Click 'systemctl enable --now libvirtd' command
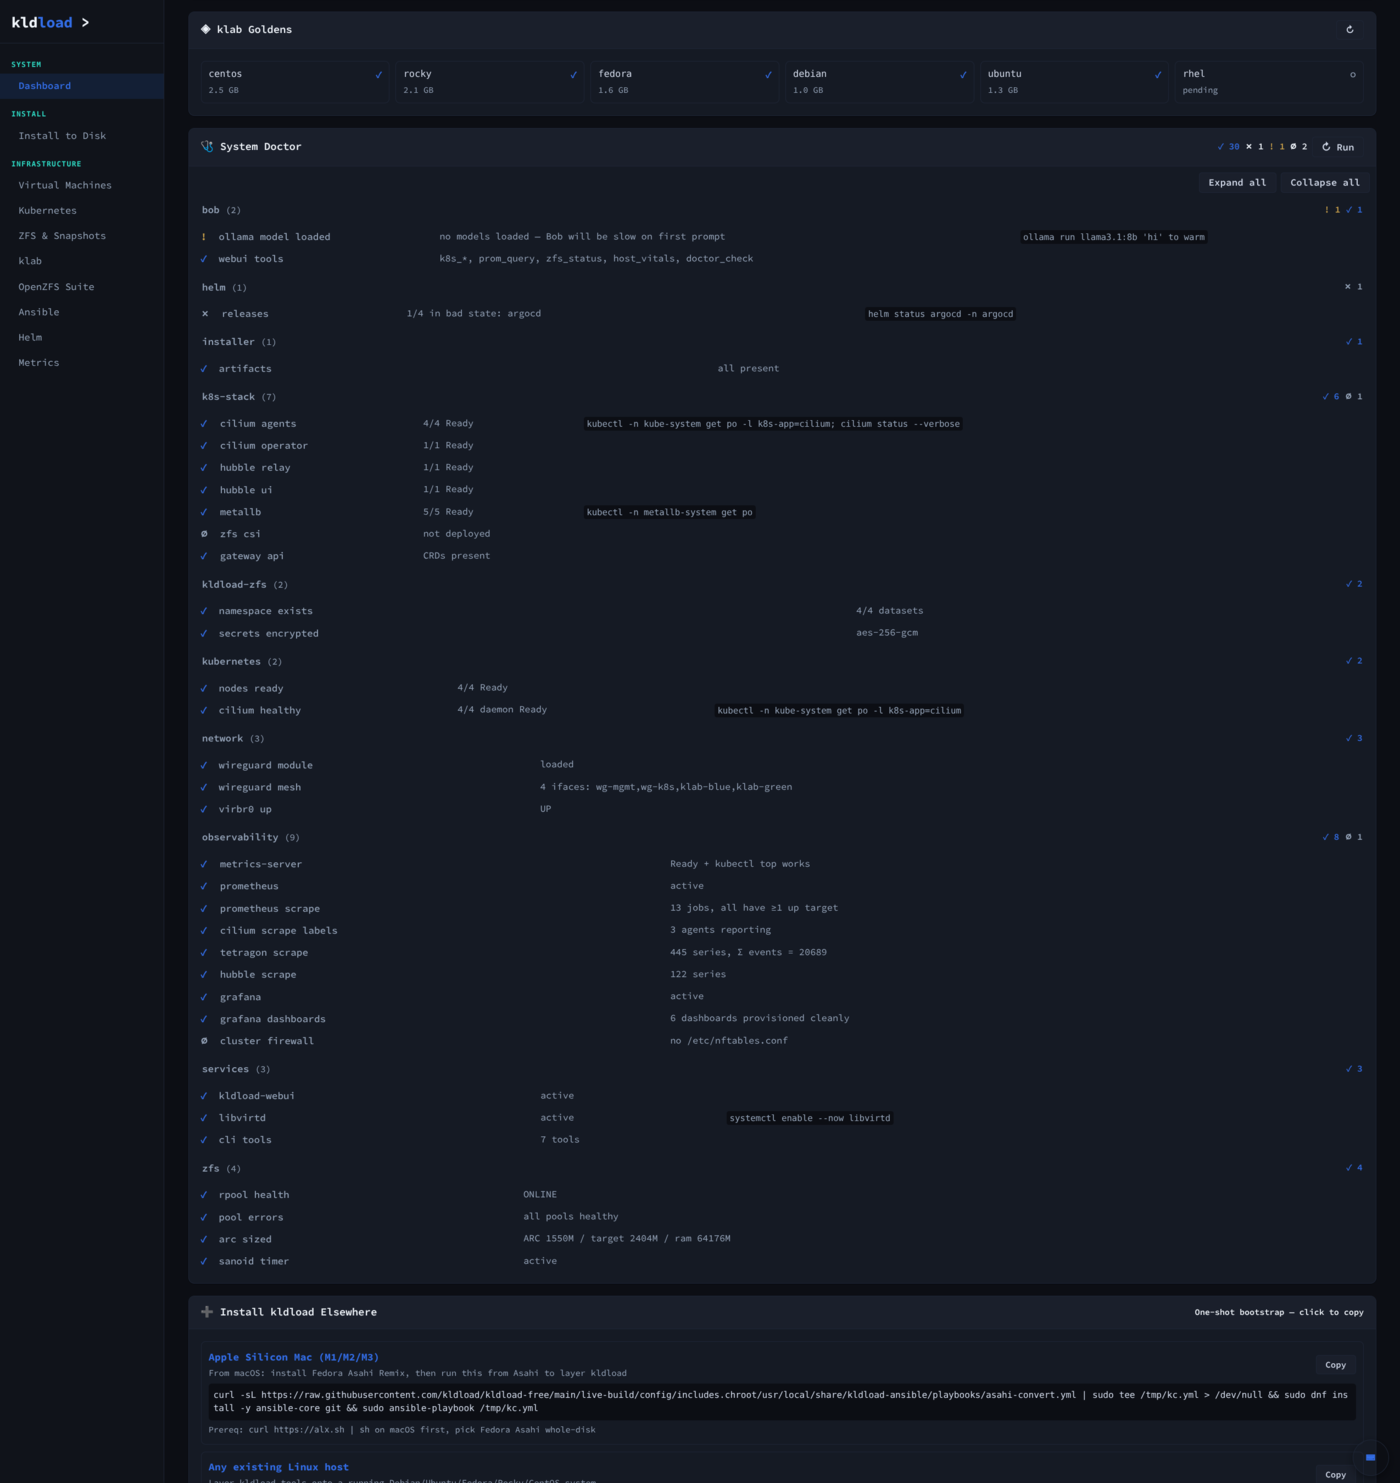Image resolution: width=1400 pixels, height=1483 pixels. coord(810,1118)
